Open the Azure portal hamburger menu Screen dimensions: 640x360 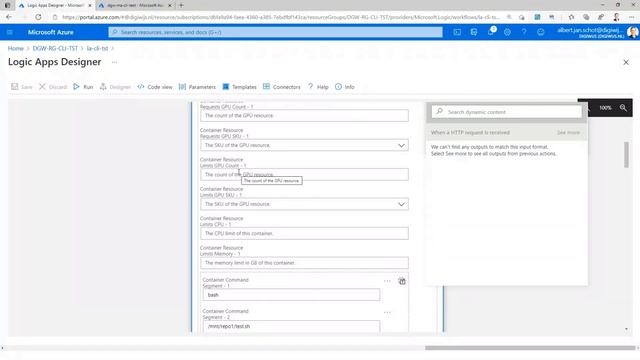click(x=10, y=32)
